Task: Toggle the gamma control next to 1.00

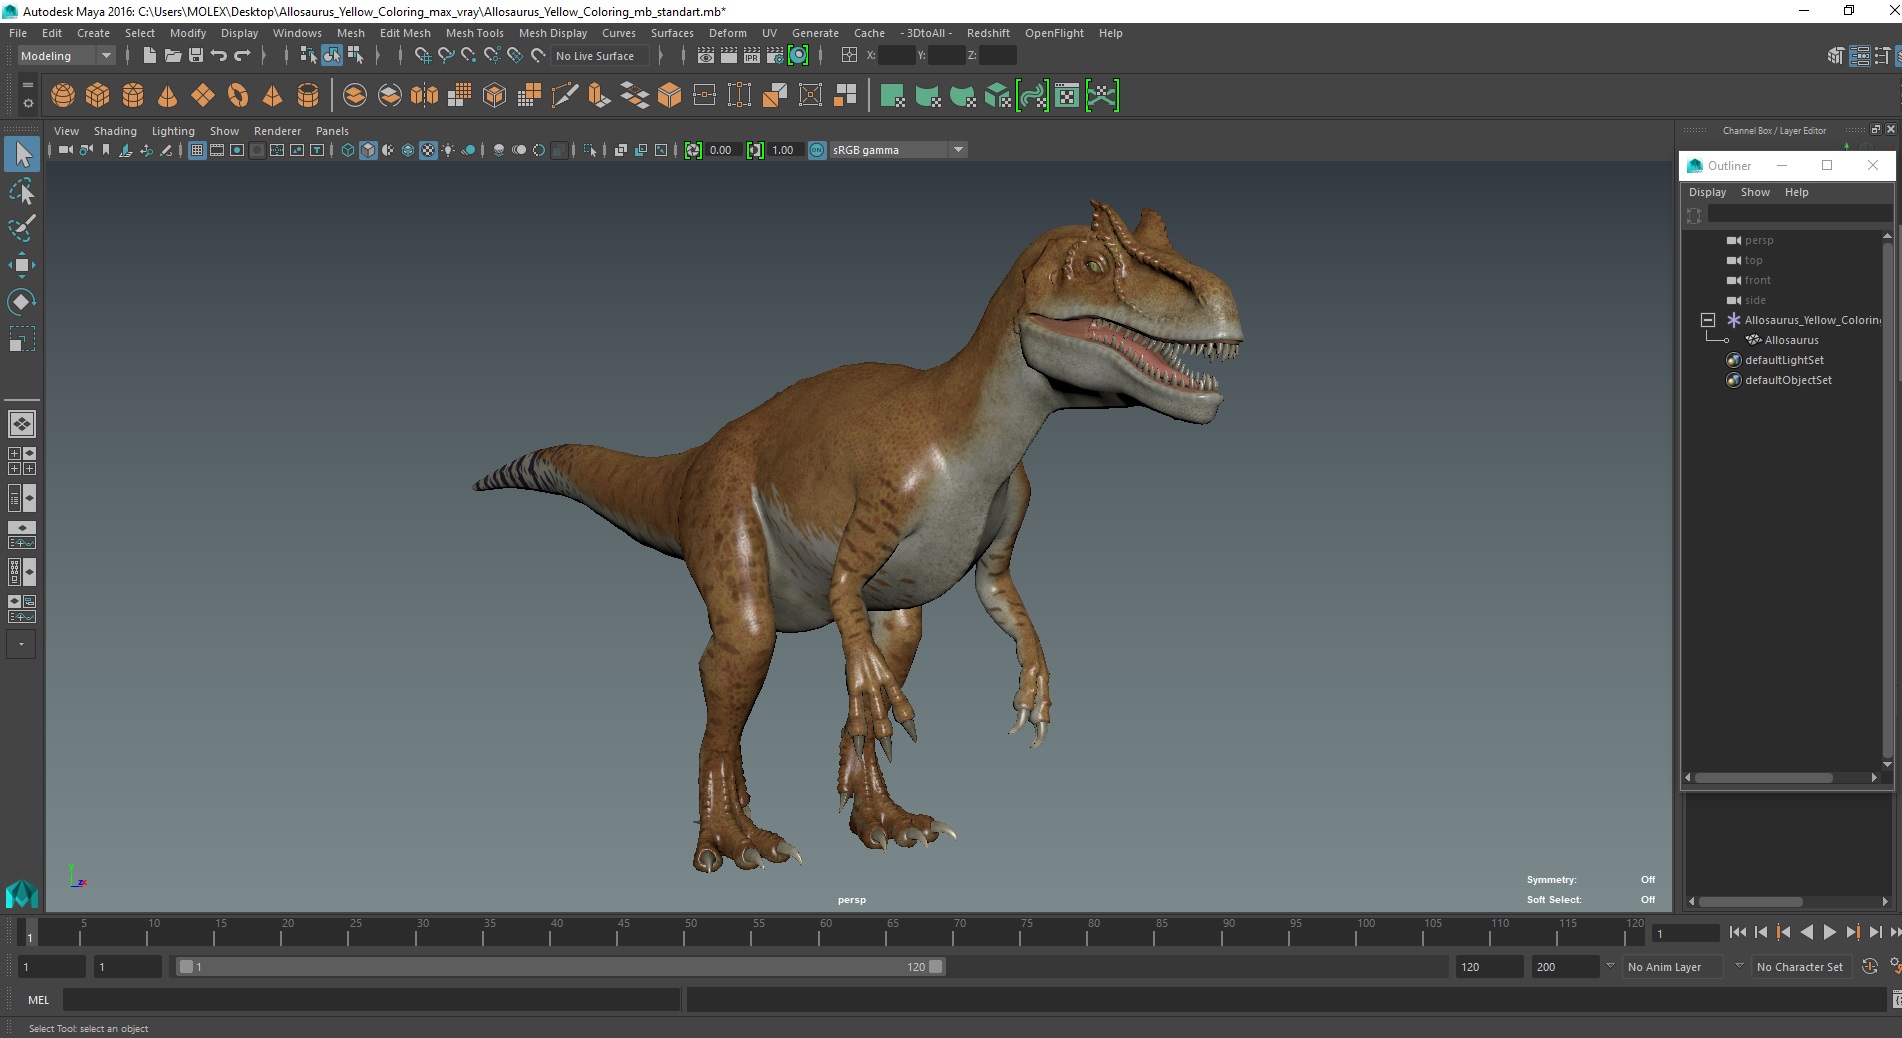Action: [755, 150]
